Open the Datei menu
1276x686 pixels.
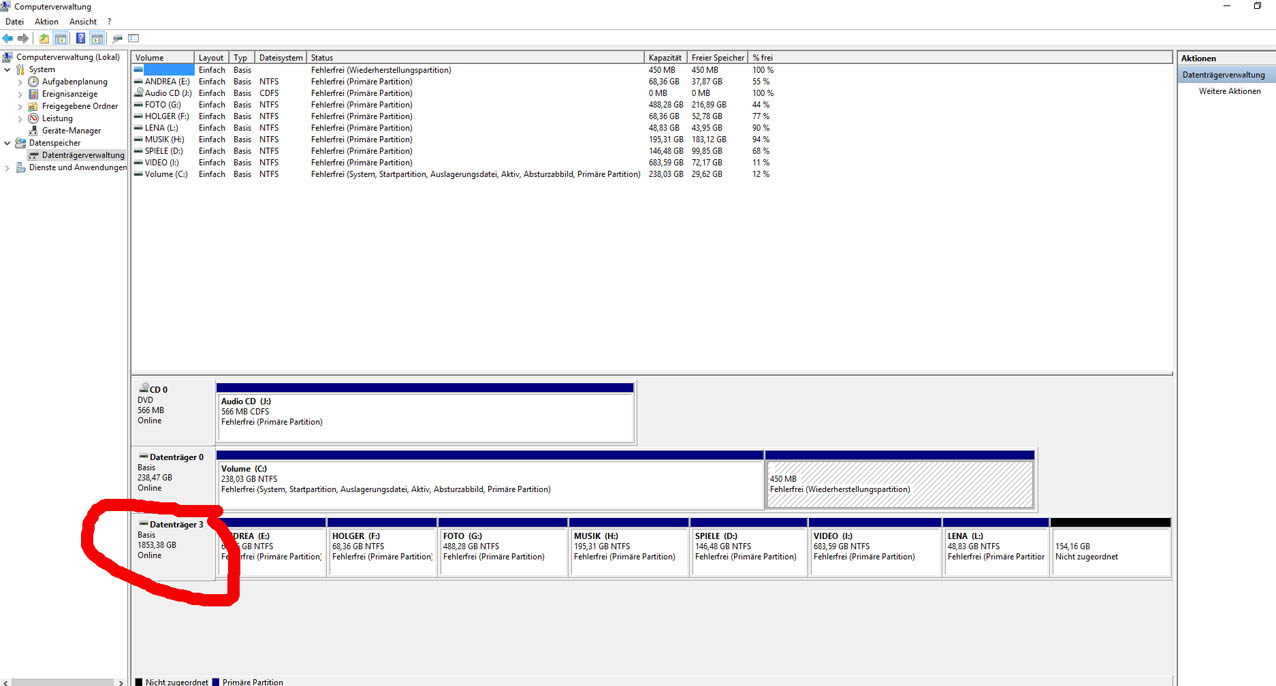tap(14, 21)
